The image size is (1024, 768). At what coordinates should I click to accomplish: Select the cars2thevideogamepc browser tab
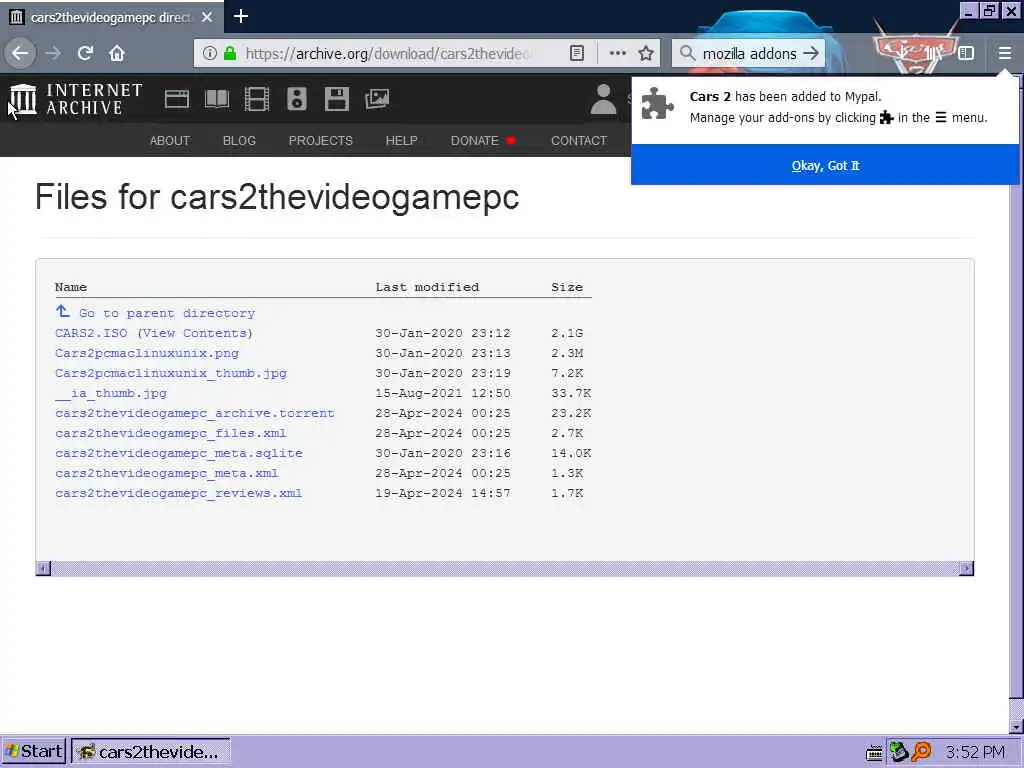point(111,17)
